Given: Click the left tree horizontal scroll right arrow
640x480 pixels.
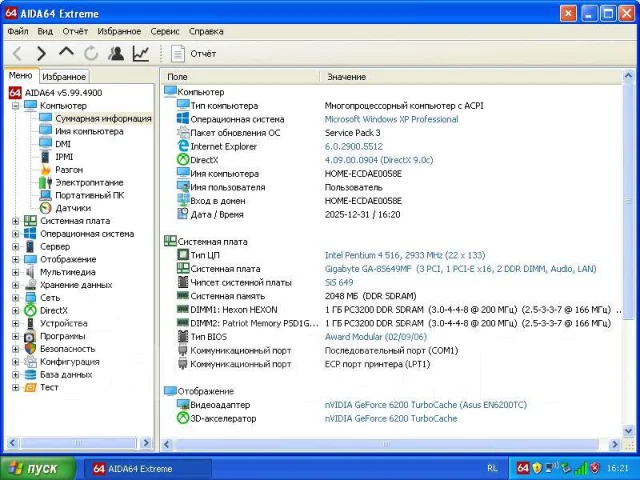Looking at the screenshot, I should point(146,443).
